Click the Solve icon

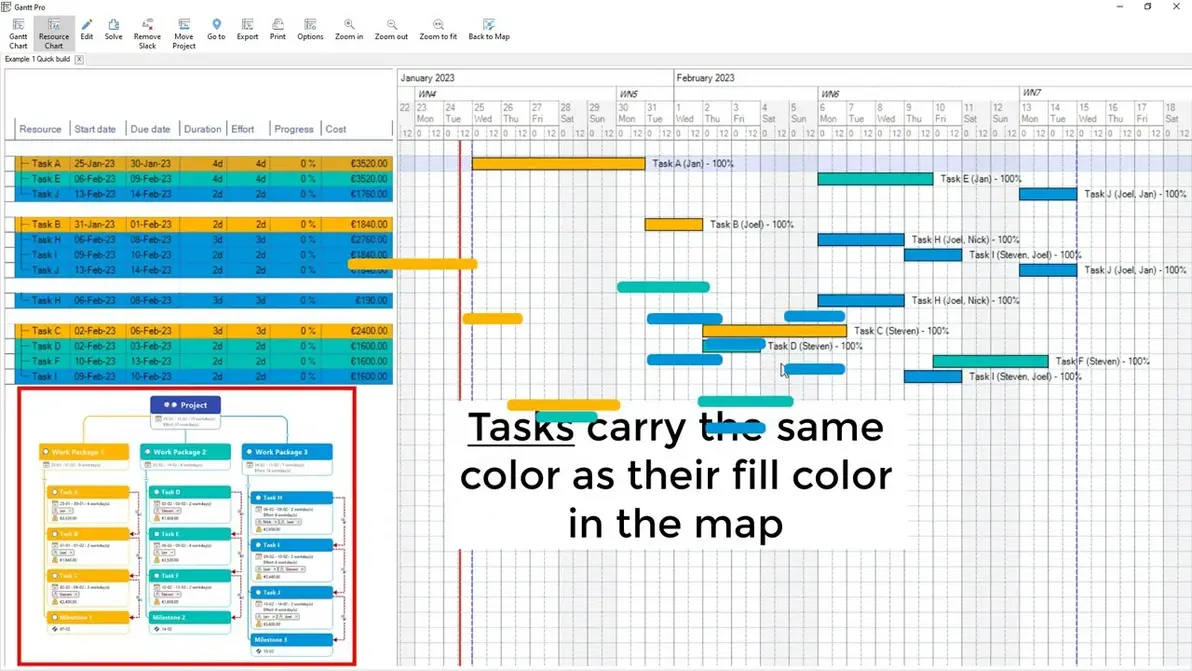[x=113, y=31]
